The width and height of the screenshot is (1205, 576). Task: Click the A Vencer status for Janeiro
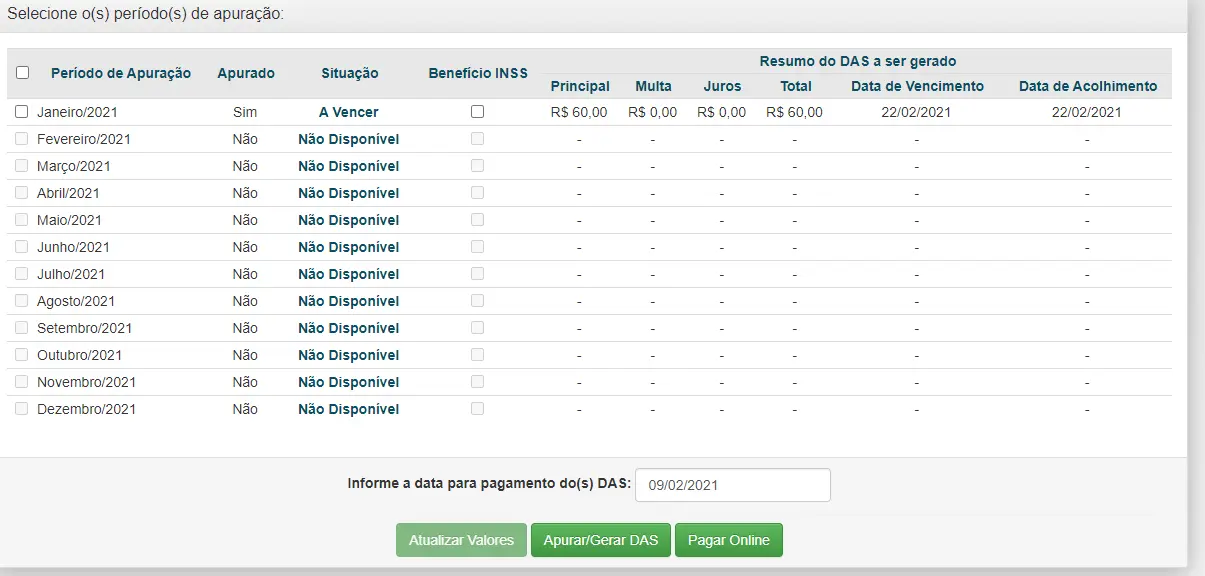tap(348, 112)
